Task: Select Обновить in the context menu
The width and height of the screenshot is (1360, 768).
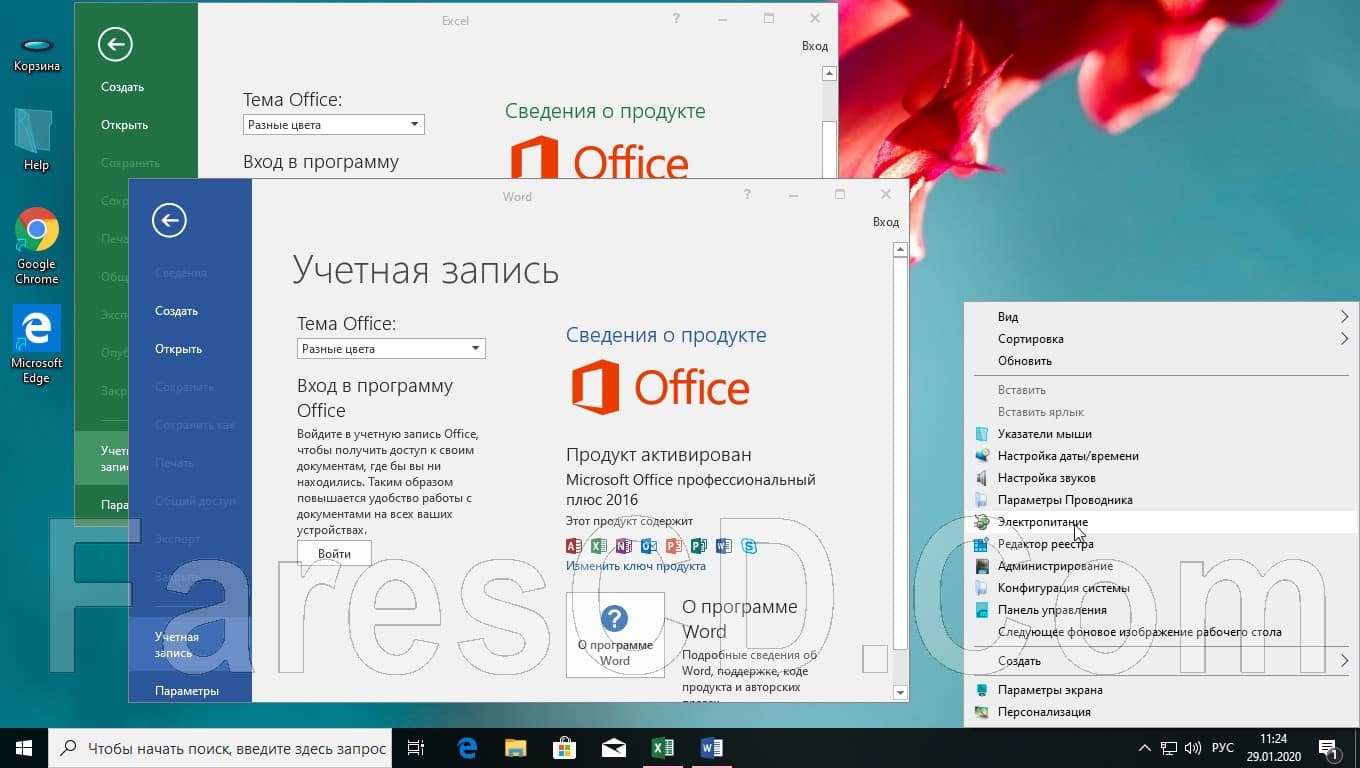Action: (1161, 361)
